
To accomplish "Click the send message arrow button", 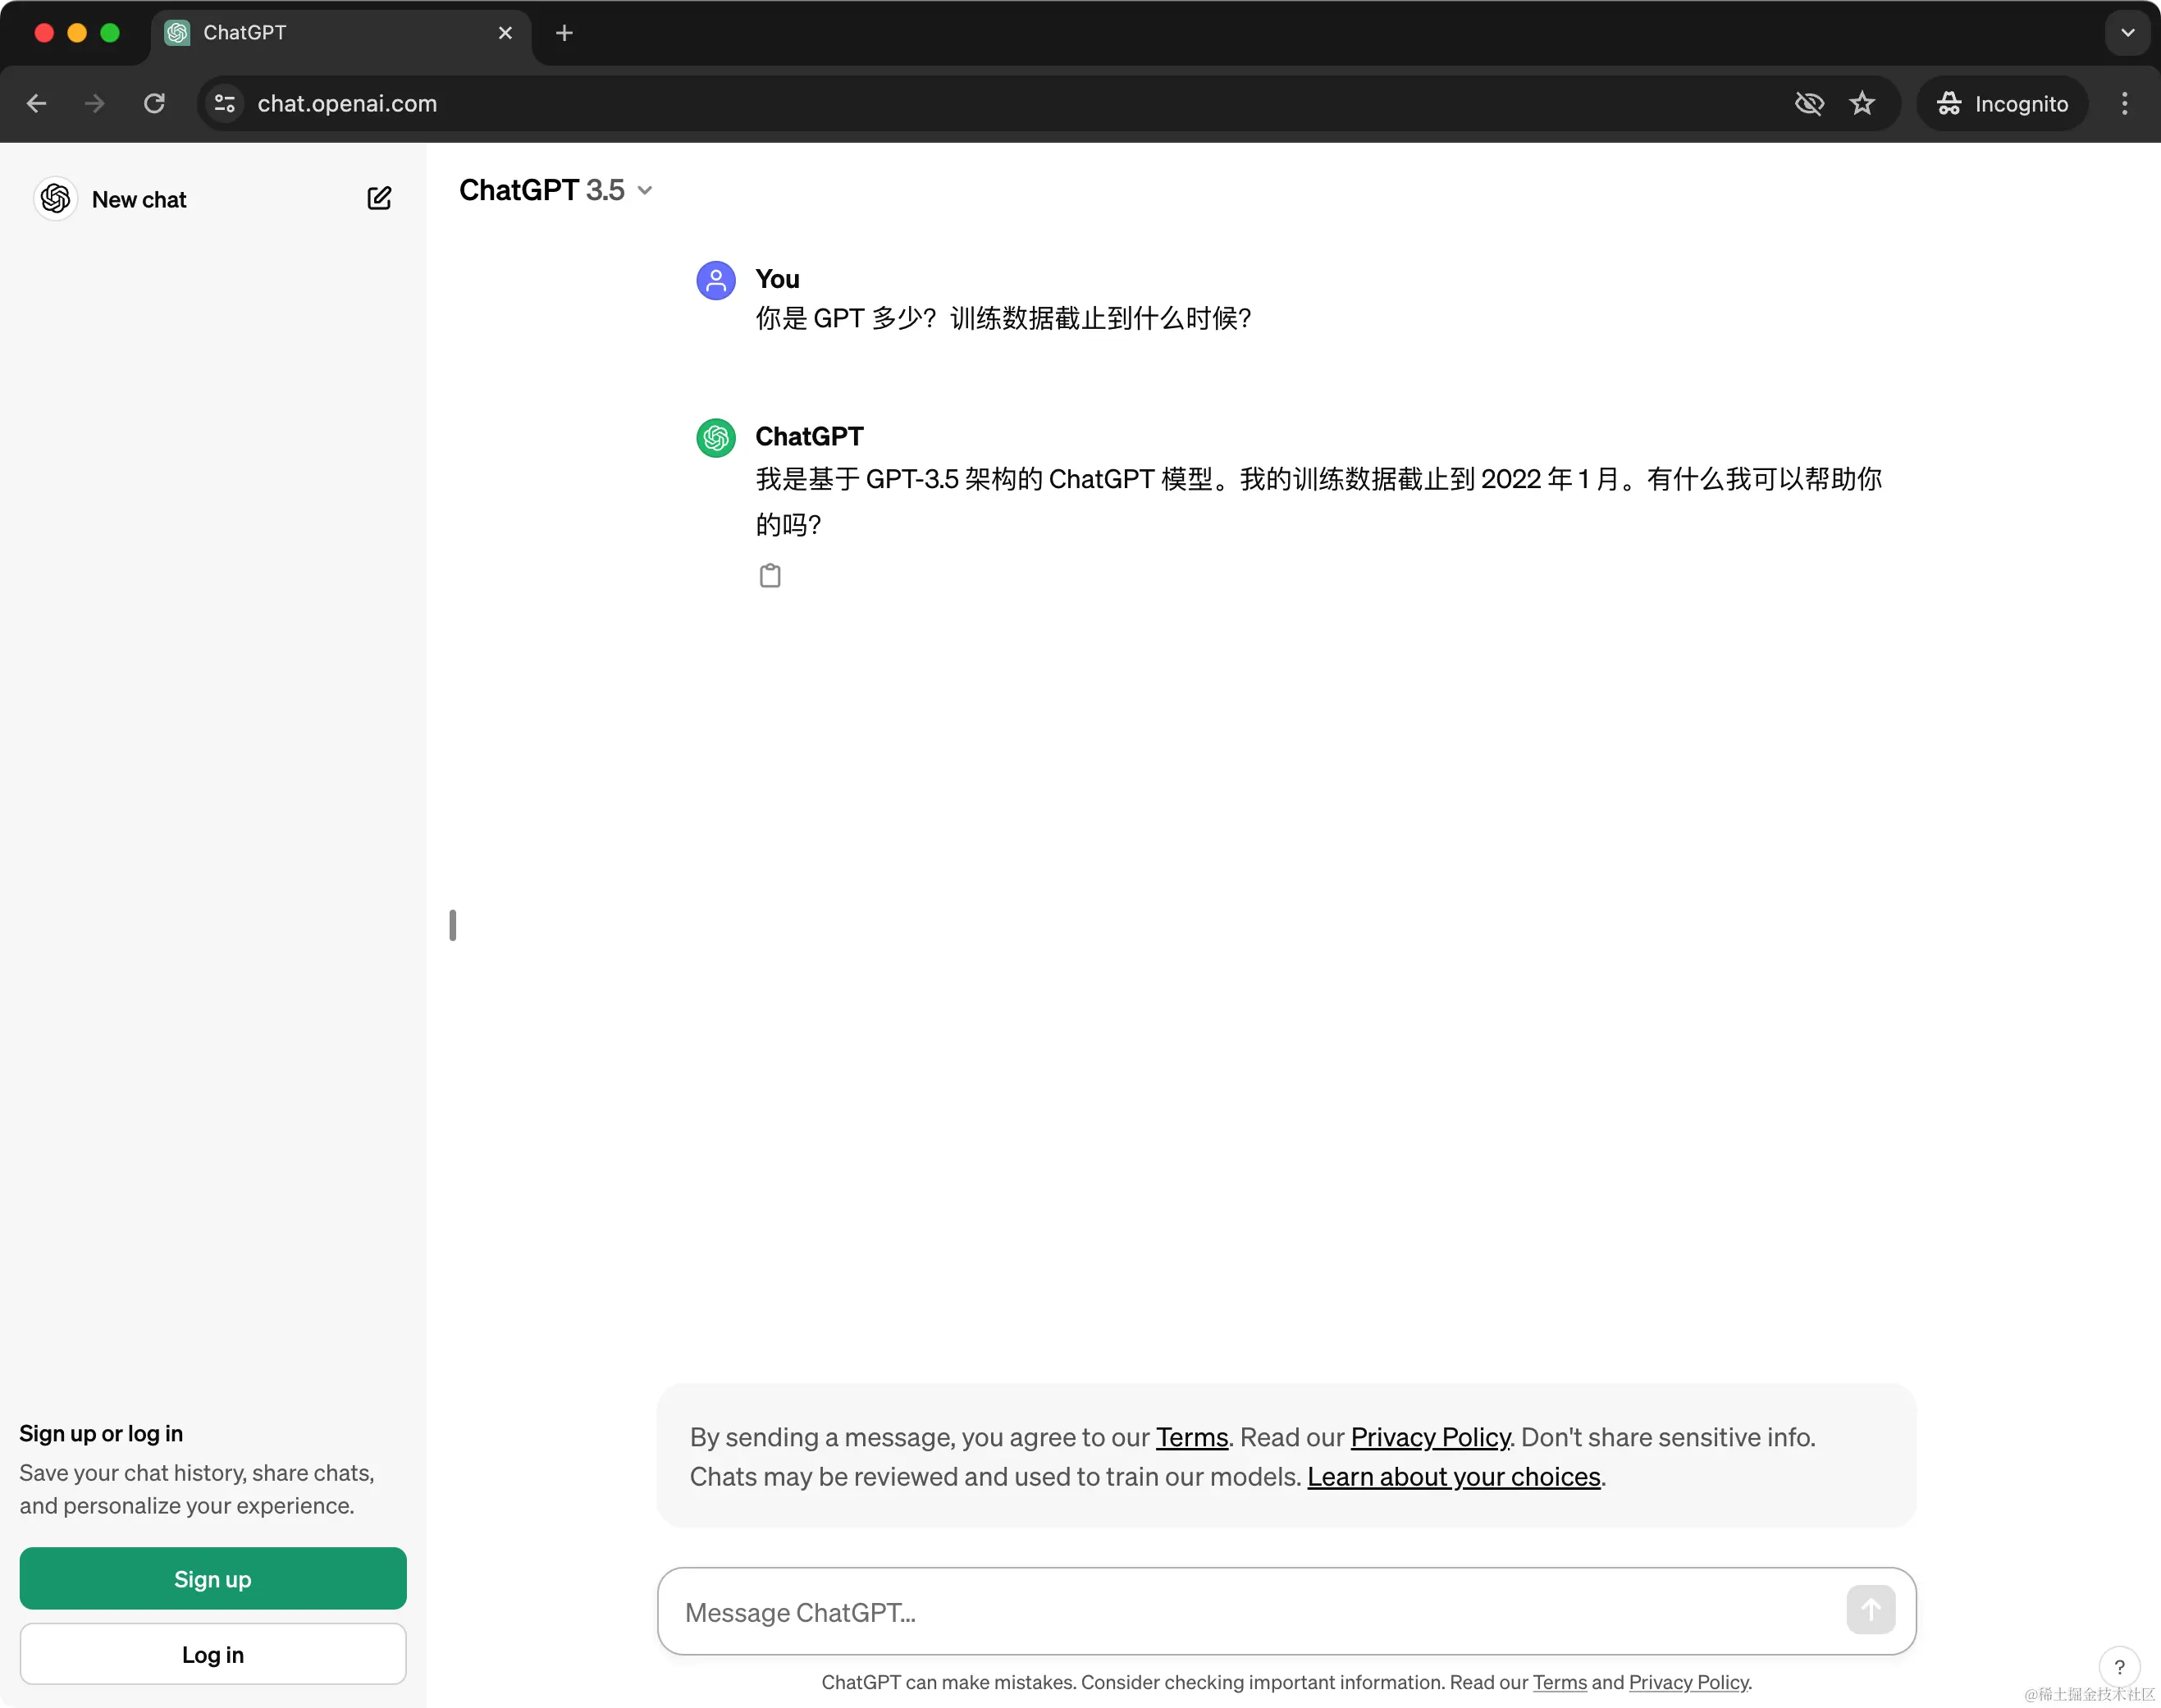I will coord(1870,1610).
